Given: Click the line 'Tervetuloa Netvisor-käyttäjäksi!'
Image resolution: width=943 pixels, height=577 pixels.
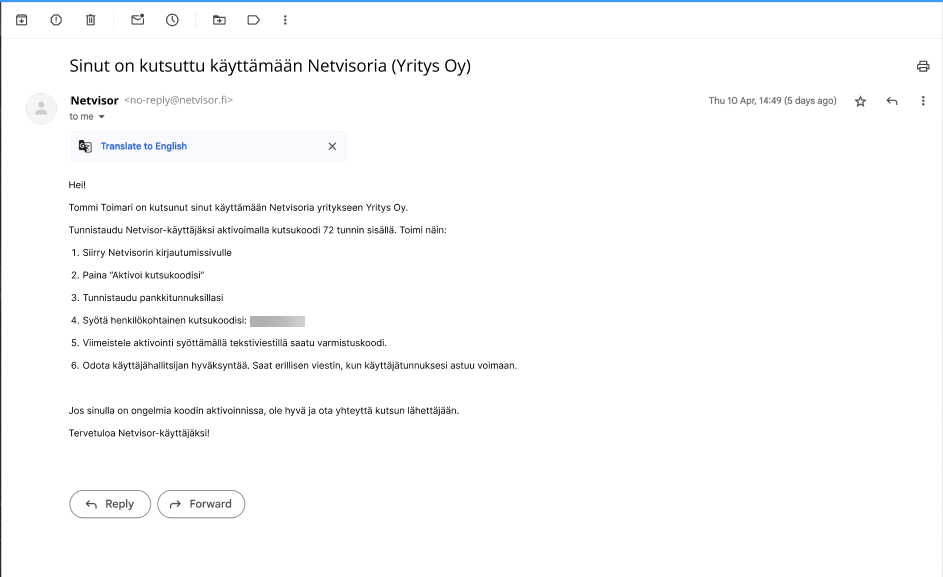Looking at the screenshot, I should pos(139,433).
